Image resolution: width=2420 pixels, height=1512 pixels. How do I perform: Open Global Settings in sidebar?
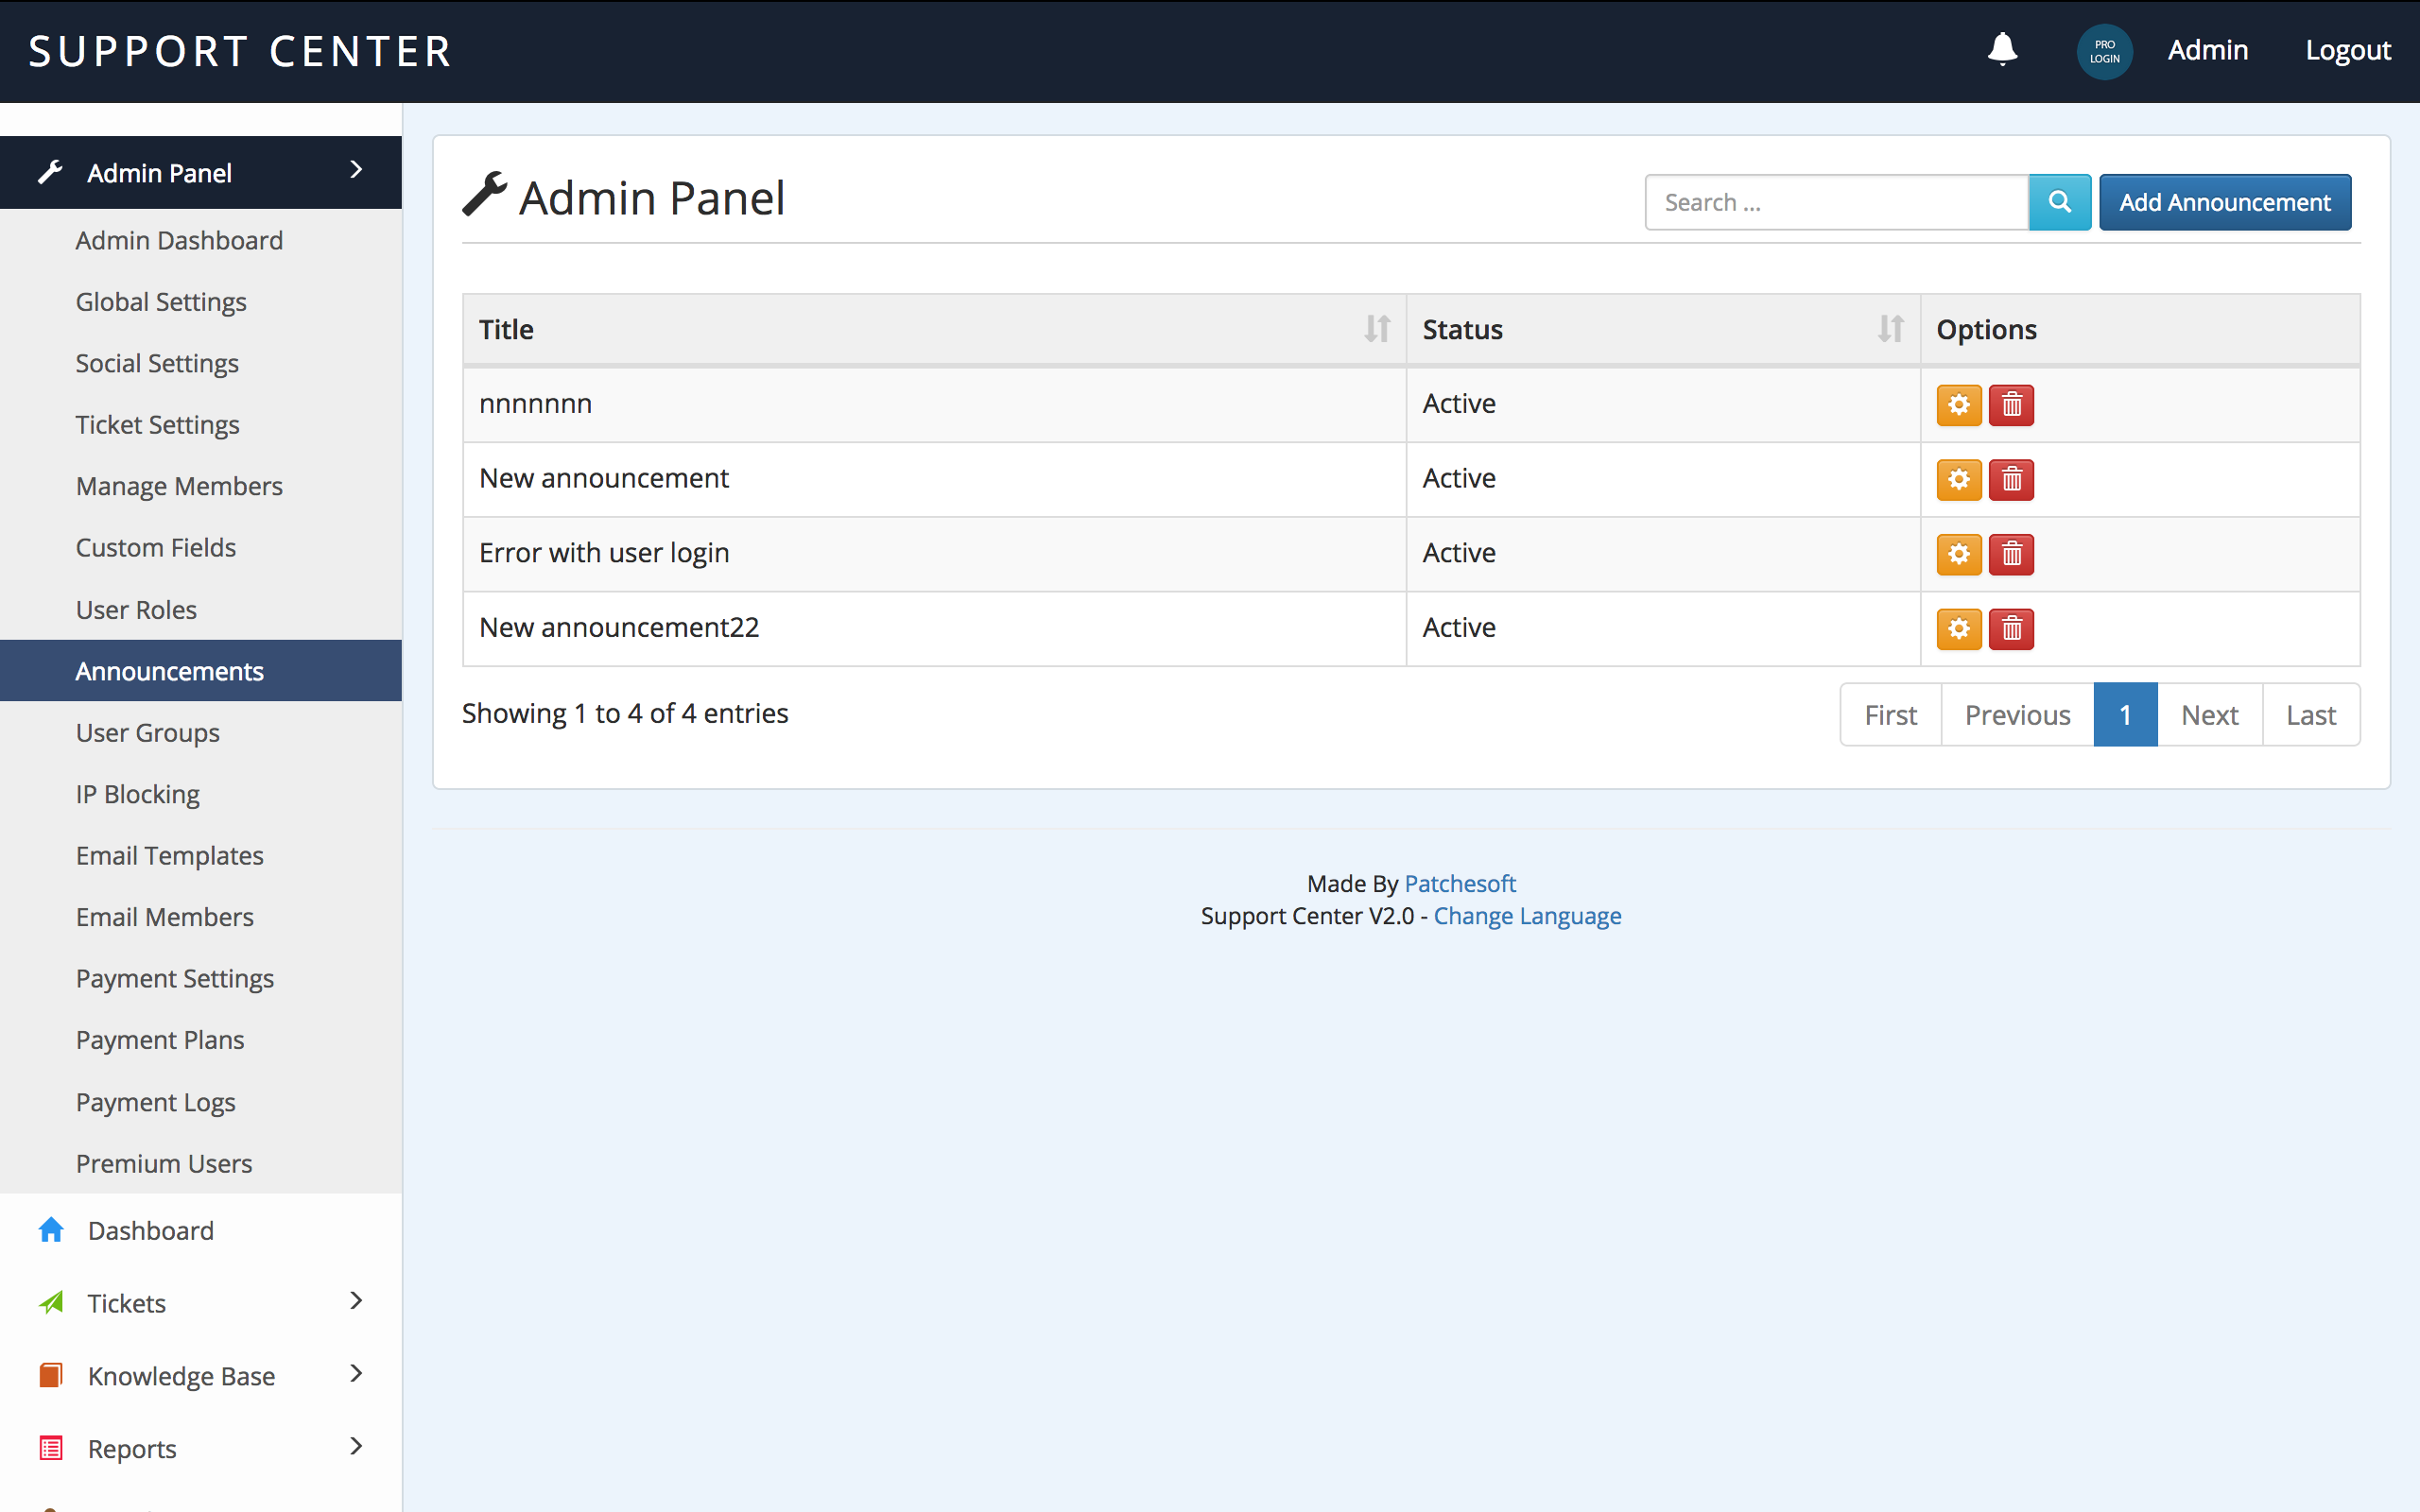161,302
